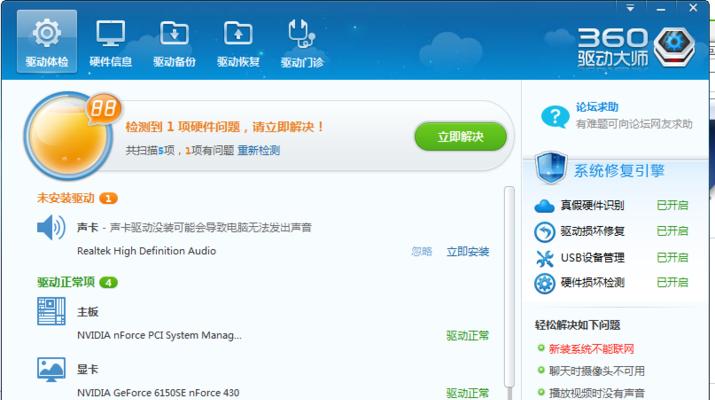Open the 驱动门诊 tab
Image resolution: width=715 pixels, height=400 pixels.
(x=302, y=42)
